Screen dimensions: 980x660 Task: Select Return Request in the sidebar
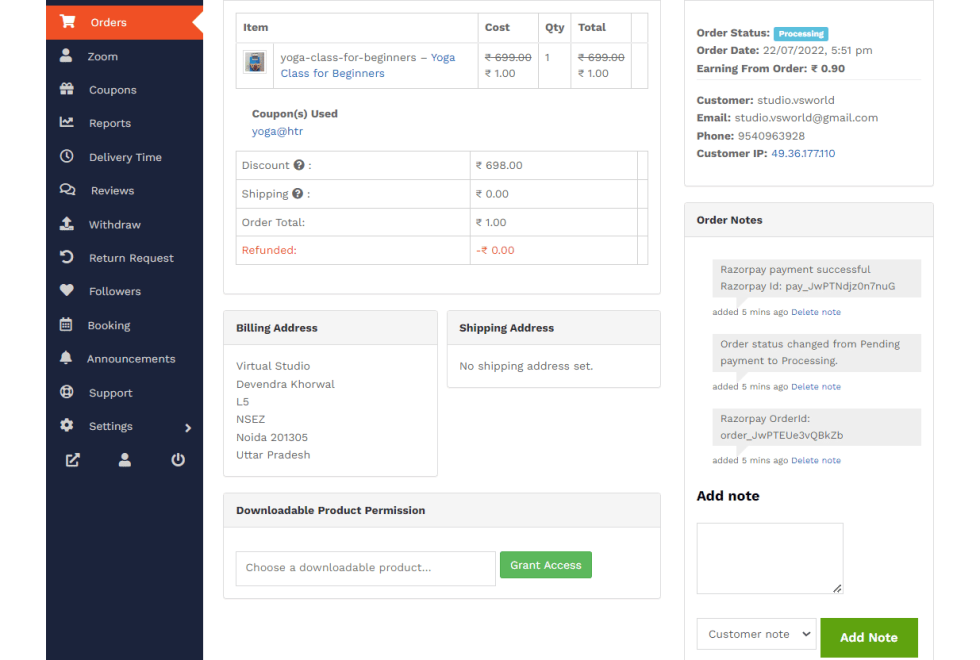pyautogui.click(x=124, y=258)
